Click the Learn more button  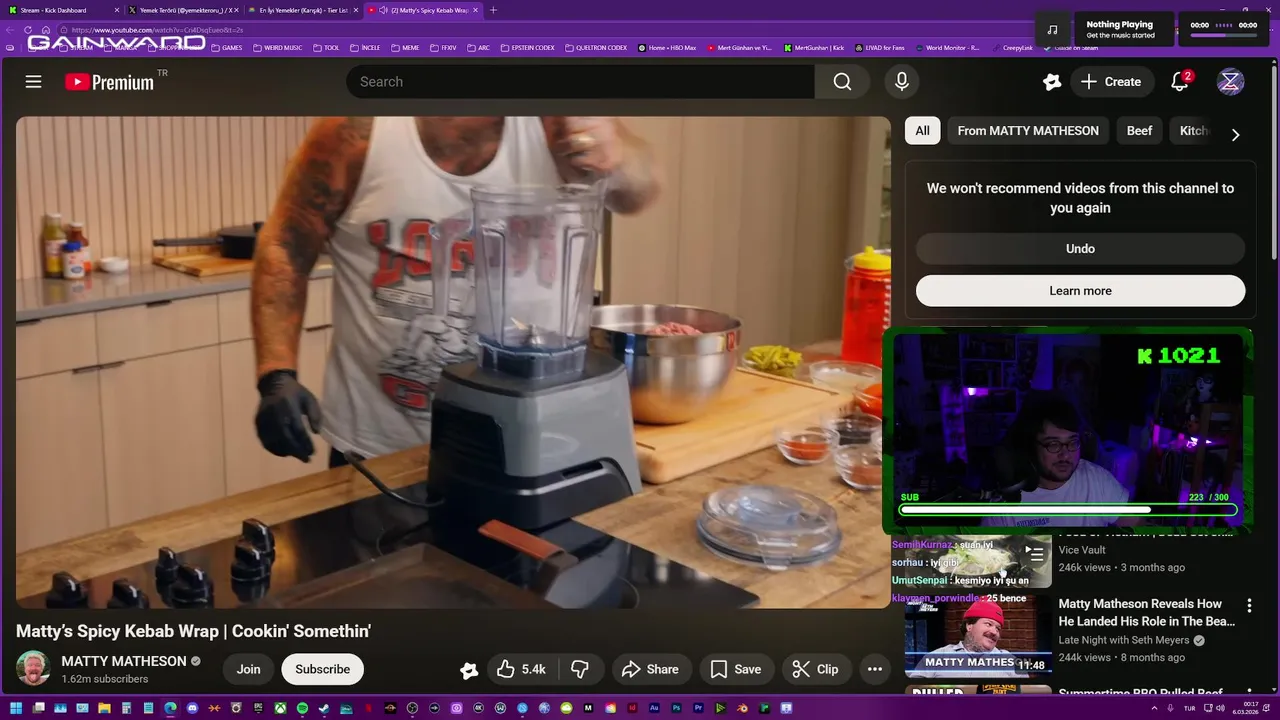1080,291
